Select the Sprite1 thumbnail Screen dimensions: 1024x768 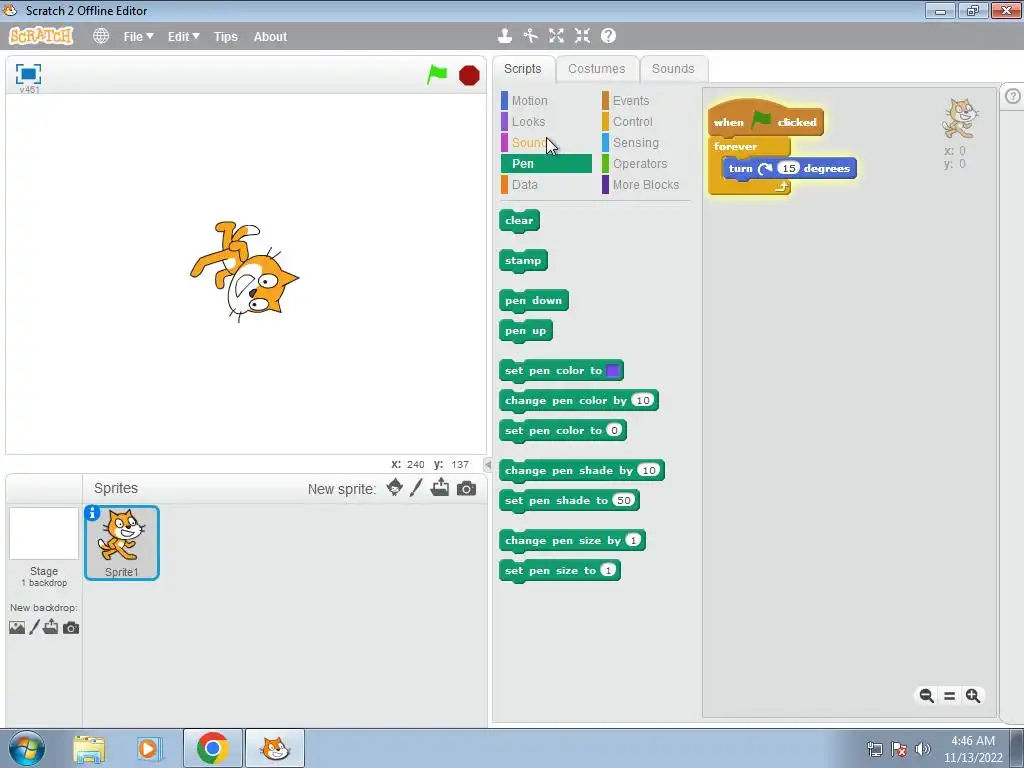pos(121,543)
